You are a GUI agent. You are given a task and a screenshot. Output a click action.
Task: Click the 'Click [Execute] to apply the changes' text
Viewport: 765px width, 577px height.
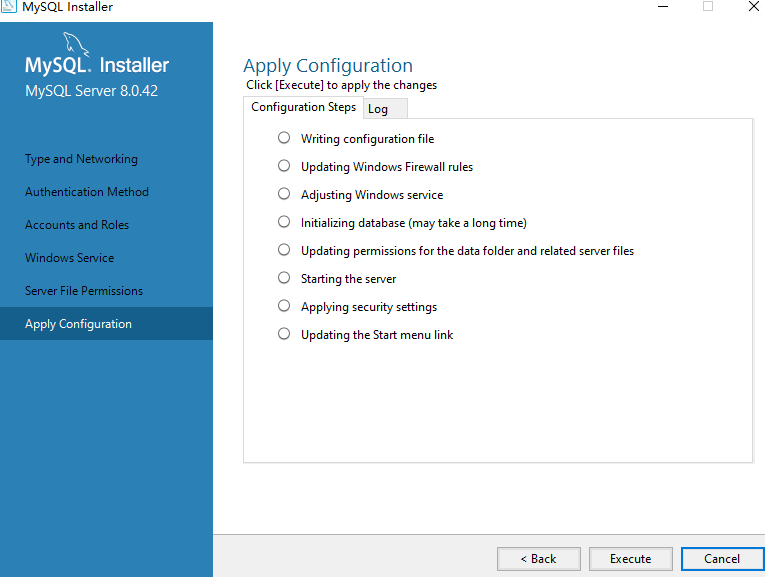point(342,85)
